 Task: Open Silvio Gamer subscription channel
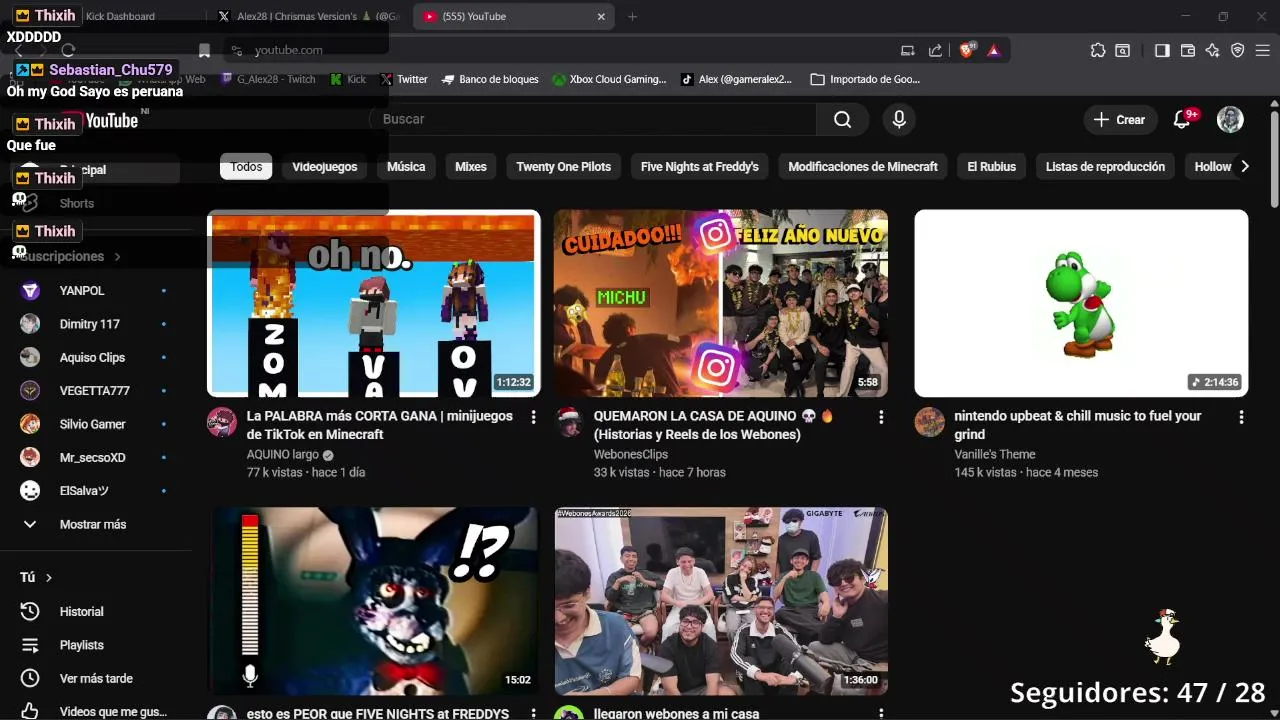tap(94, 424)
